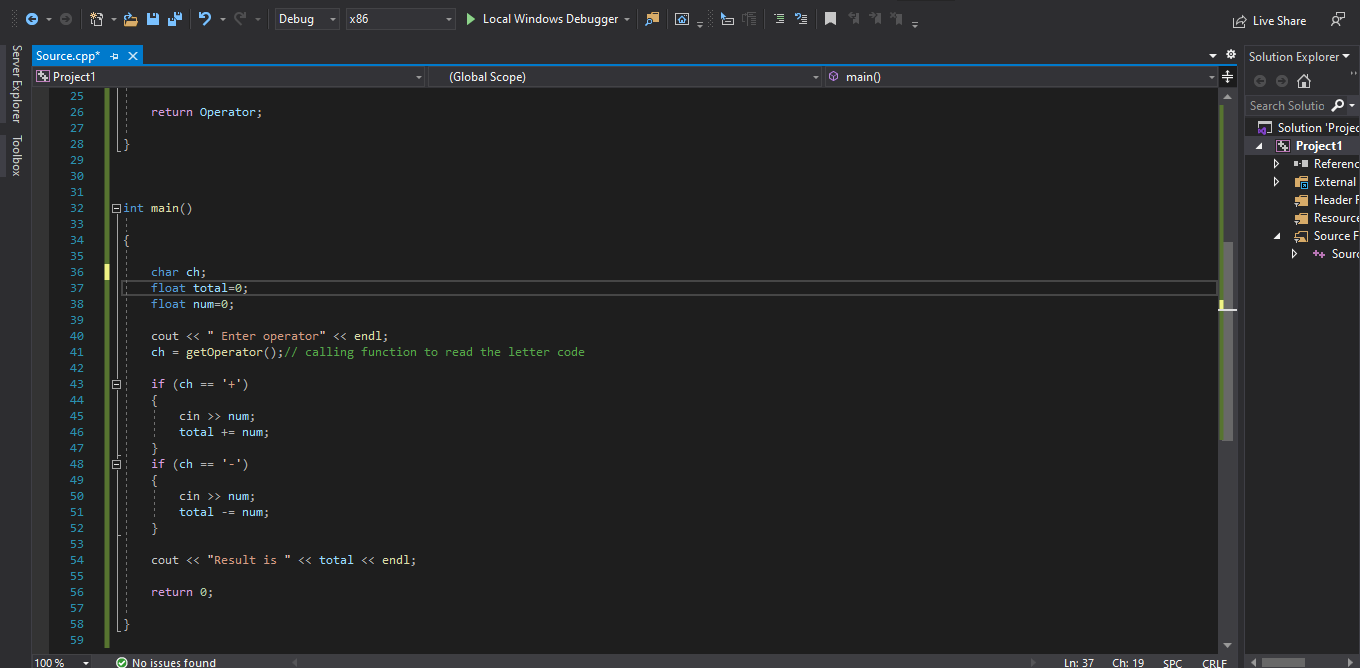
Task: Save the file with the Save icon
Action: [x=153, y=19]
